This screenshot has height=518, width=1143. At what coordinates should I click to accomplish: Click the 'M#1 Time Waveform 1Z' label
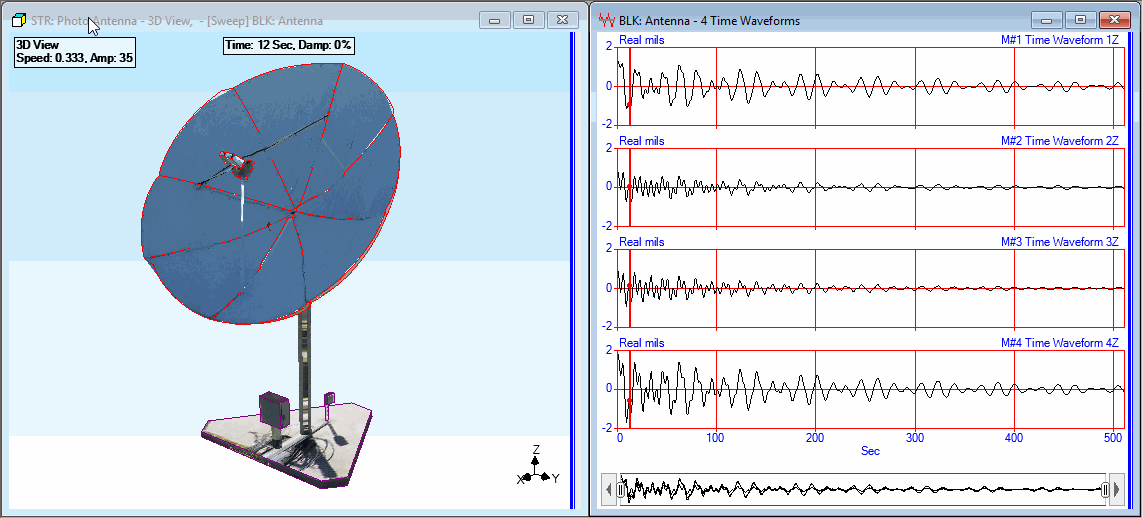(x=1059, y=41)
